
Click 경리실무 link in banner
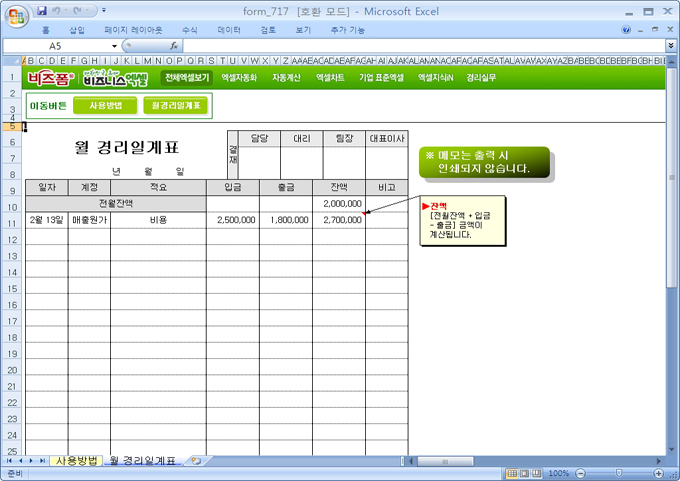[x=481, y=78]
